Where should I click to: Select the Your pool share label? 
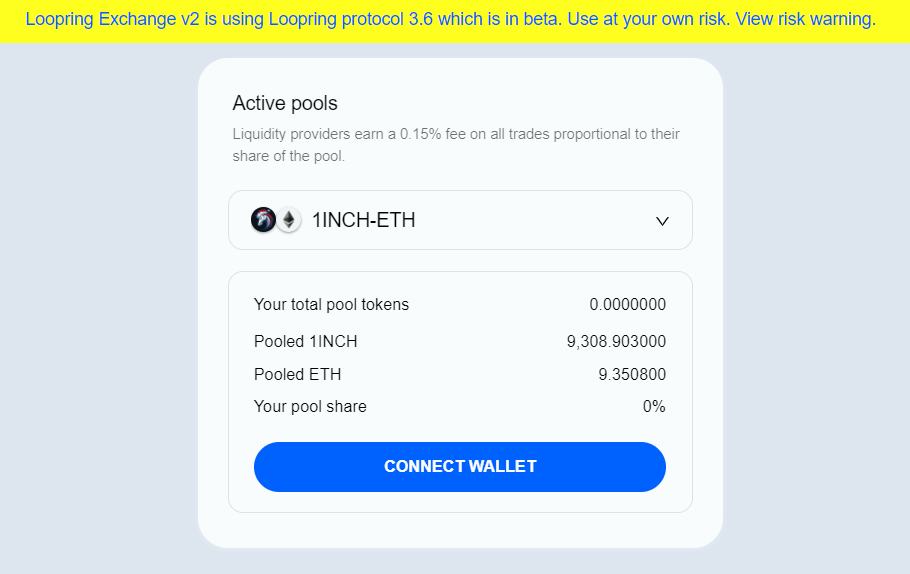[x=310, y=406]
